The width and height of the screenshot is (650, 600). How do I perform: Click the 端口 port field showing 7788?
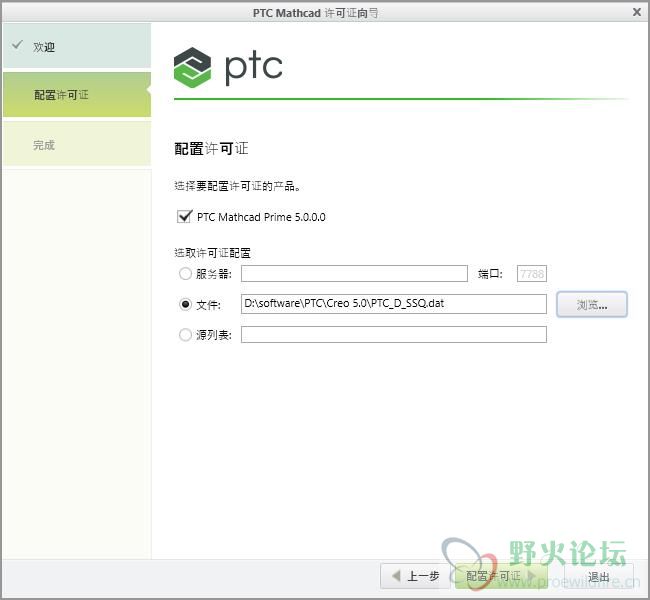pos(532,274)
